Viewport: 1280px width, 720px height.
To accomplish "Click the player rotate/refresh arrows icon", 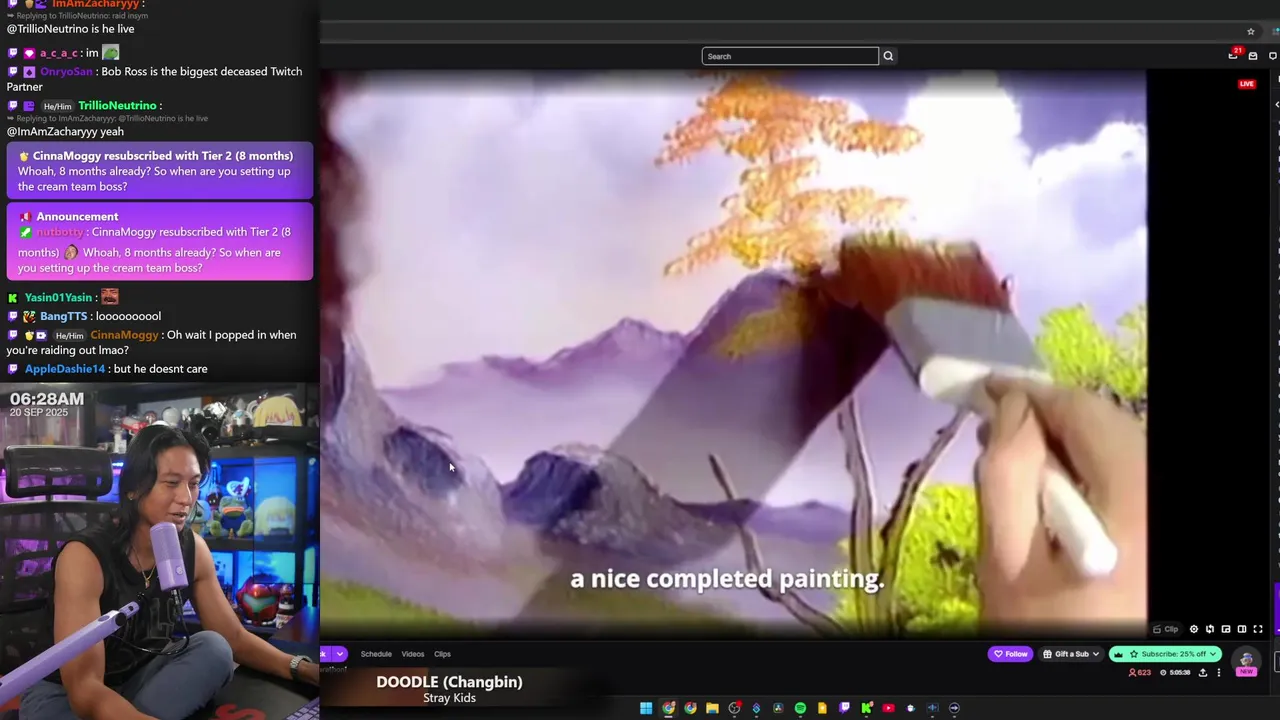I will 1210,629.
